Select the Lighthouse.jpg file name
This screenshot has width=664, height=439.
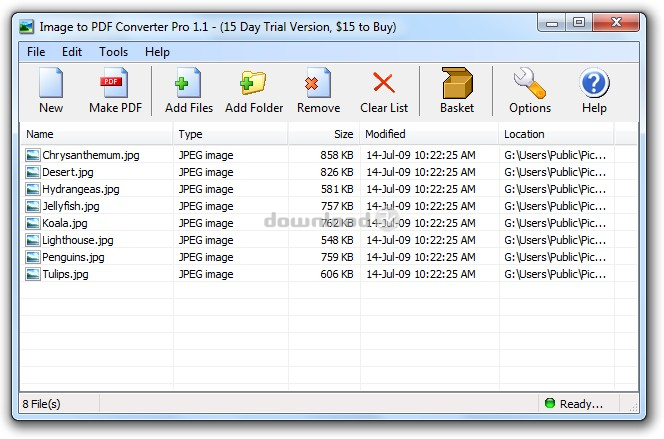(x=77, y=240)
